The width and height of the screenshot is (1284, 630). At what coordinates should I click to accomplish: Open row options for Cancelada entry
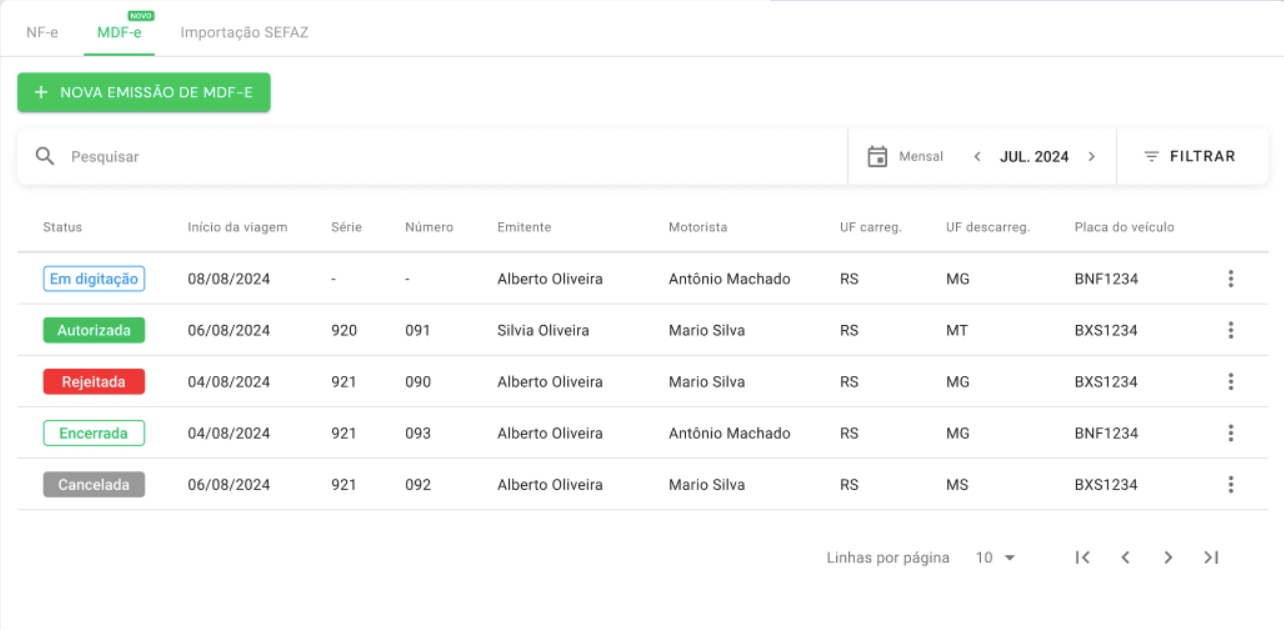point(1230,485)
